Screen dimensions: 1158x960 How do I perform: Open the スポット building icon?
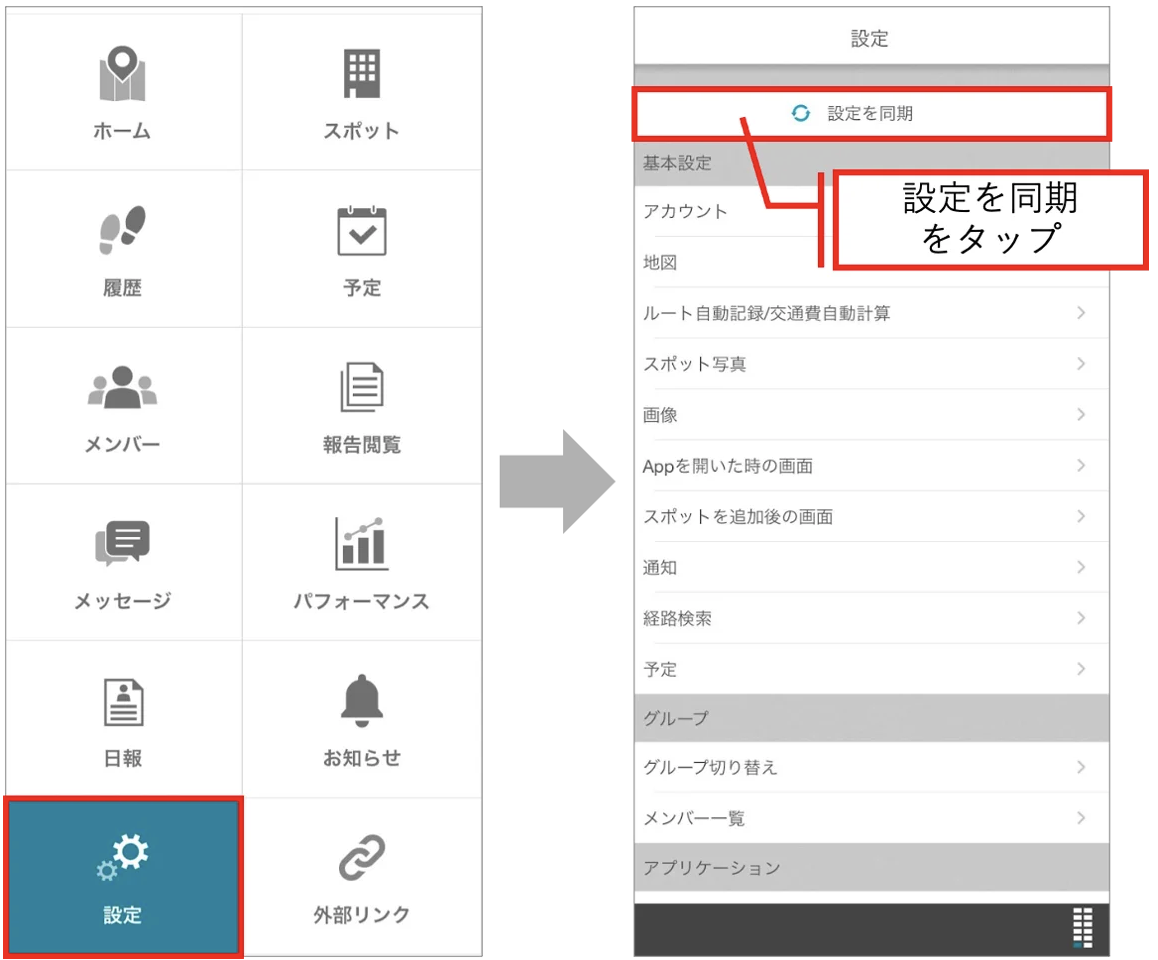362,74
